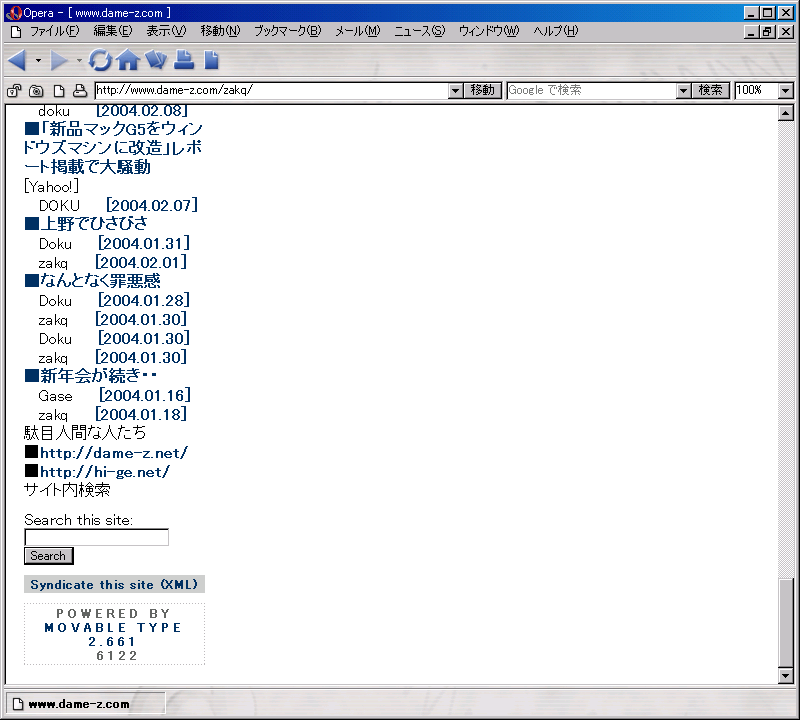Open the メール(M) menu
The width and height of the screenshot is (800, 720).
coord(358,31)
